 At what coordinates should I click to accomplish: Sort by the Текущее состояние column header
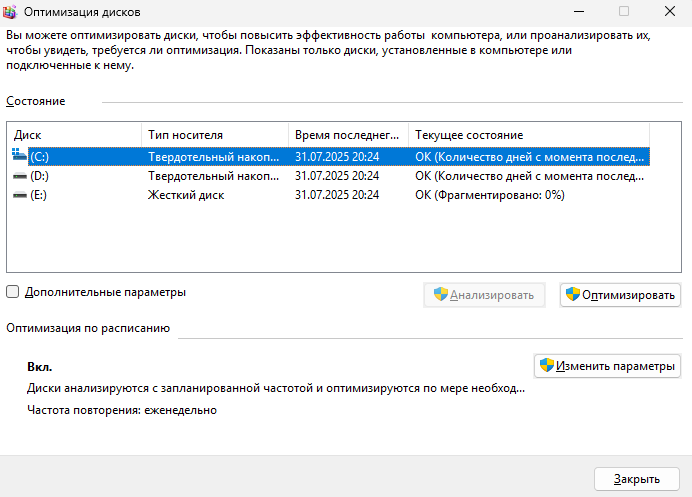529,135
